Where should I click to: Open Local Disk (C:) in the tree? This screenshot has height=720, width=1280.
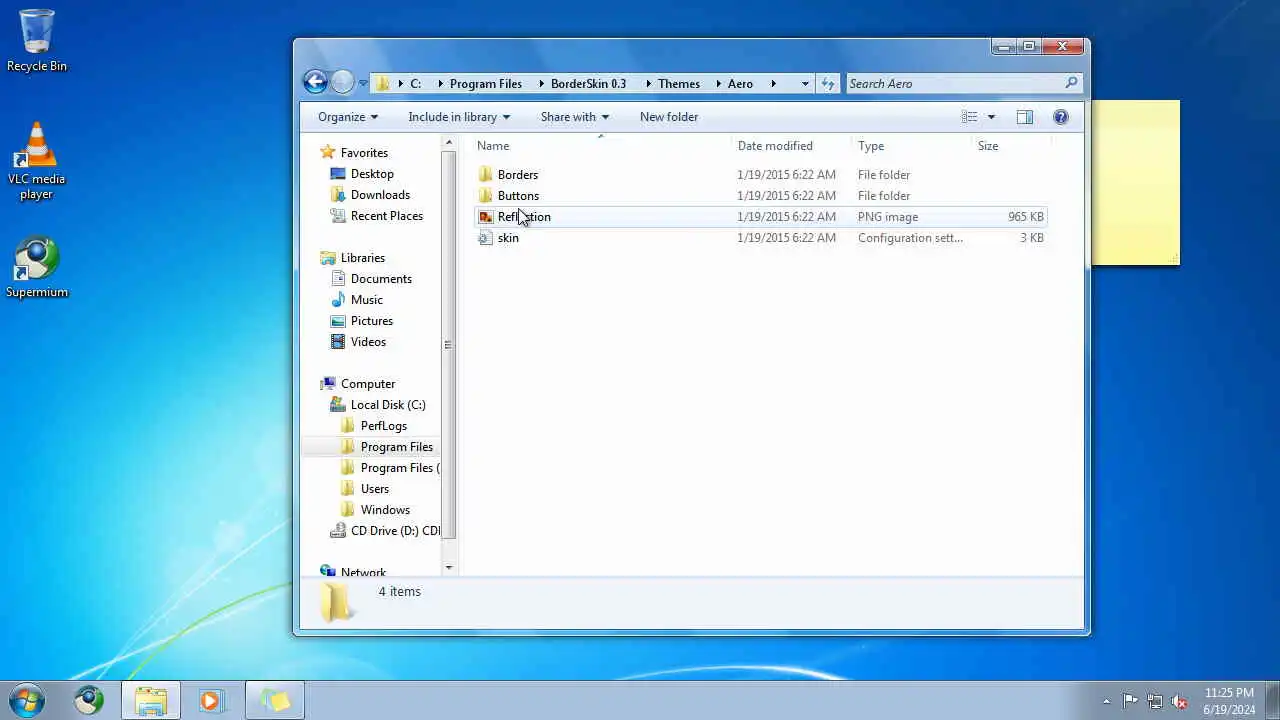click(x=388, y=405)
